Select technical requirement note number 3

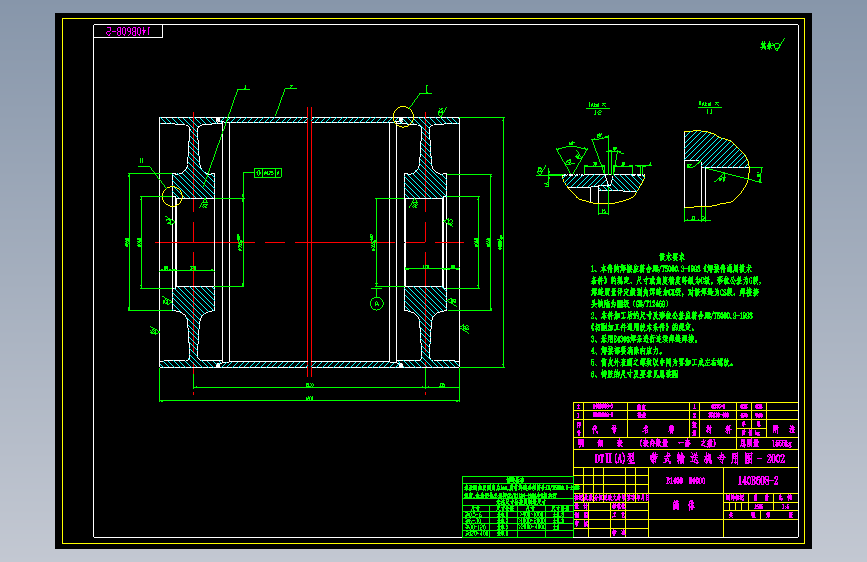click(645, 339)
